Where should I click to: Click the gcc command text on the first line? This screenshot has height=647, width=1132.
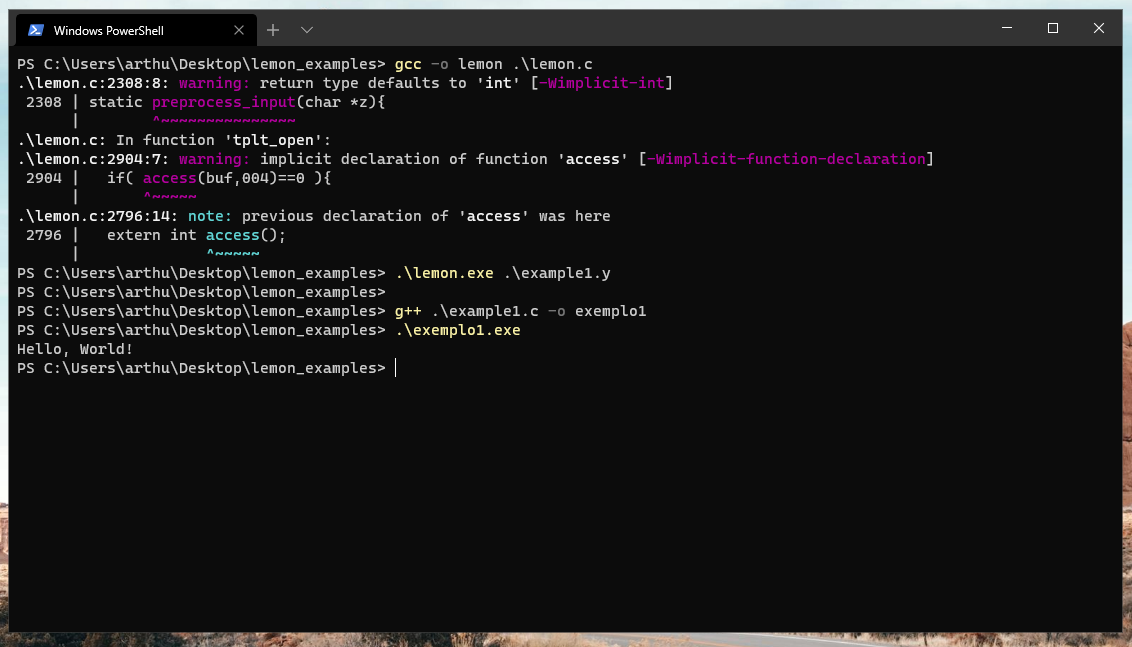coord(410,63)
